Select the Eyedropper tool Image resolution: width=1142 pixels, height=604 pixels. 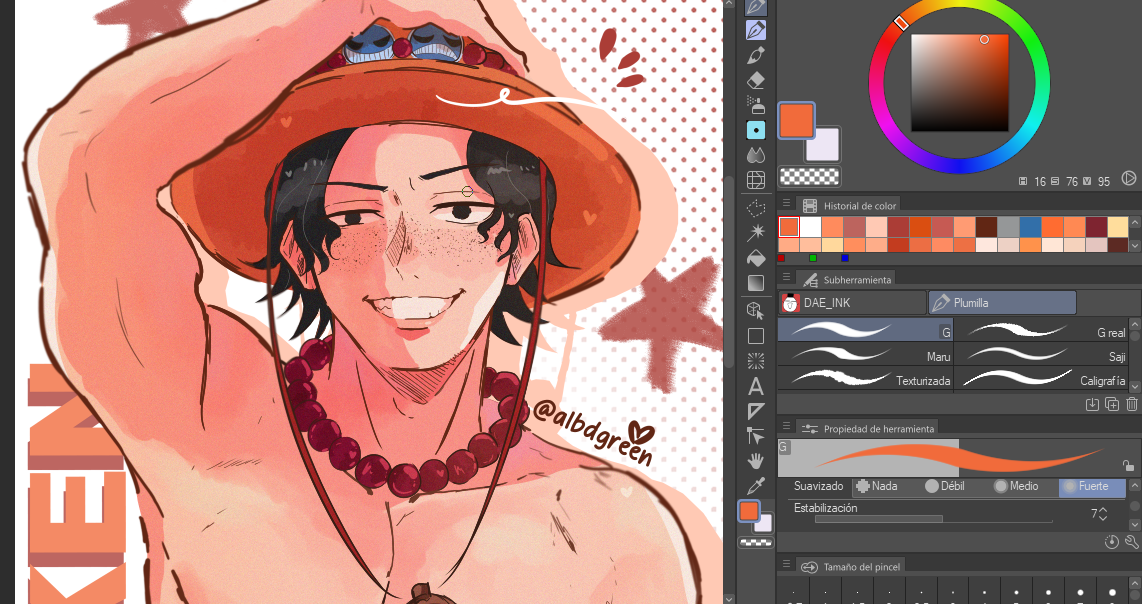[x=756, y=486]
